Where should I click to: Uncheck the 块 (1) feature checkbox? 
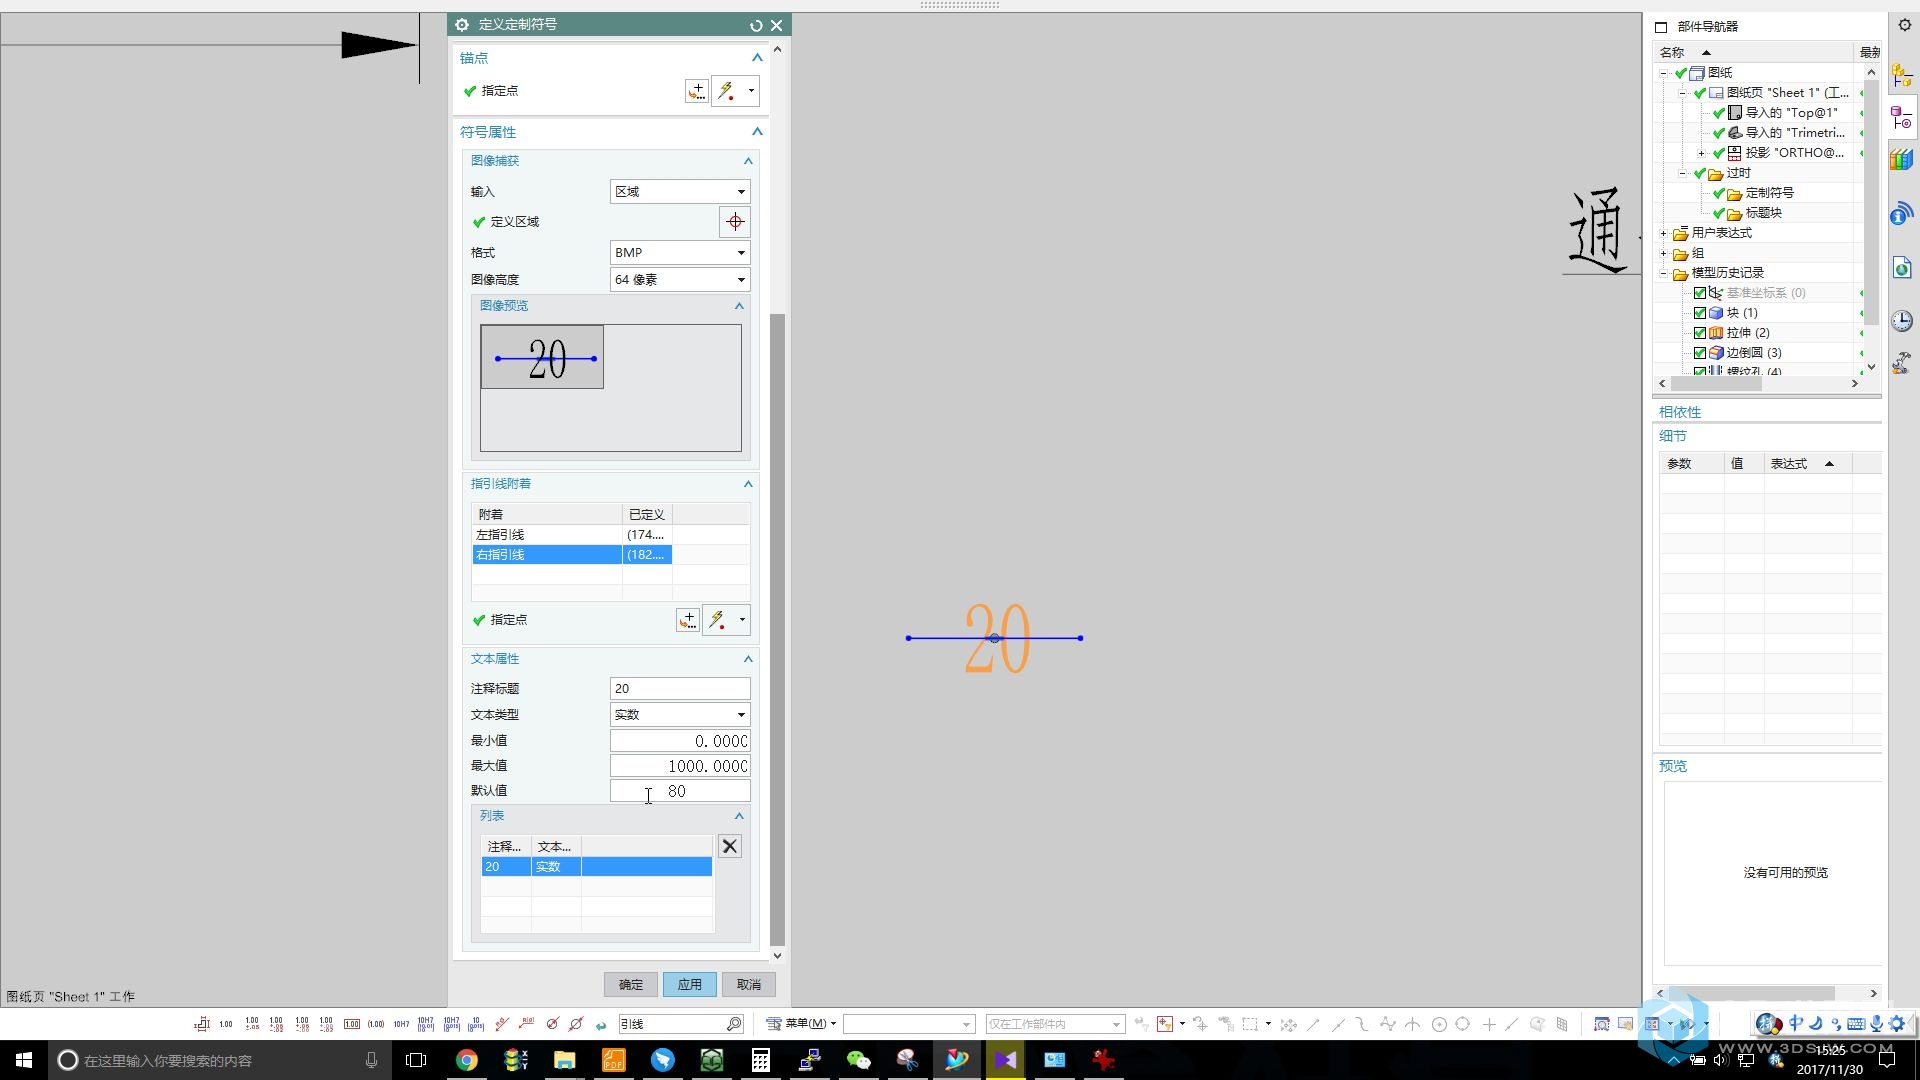point(1699,313)
